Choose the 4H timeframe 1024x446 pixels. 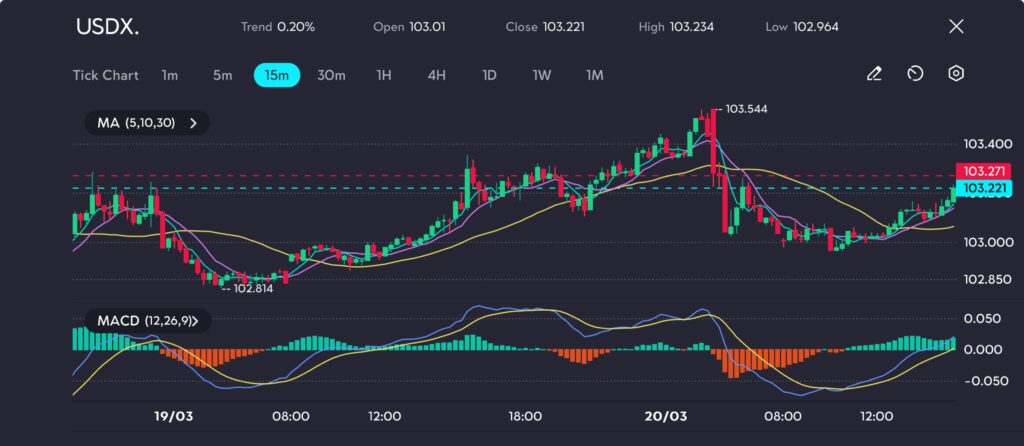[436, 74]
